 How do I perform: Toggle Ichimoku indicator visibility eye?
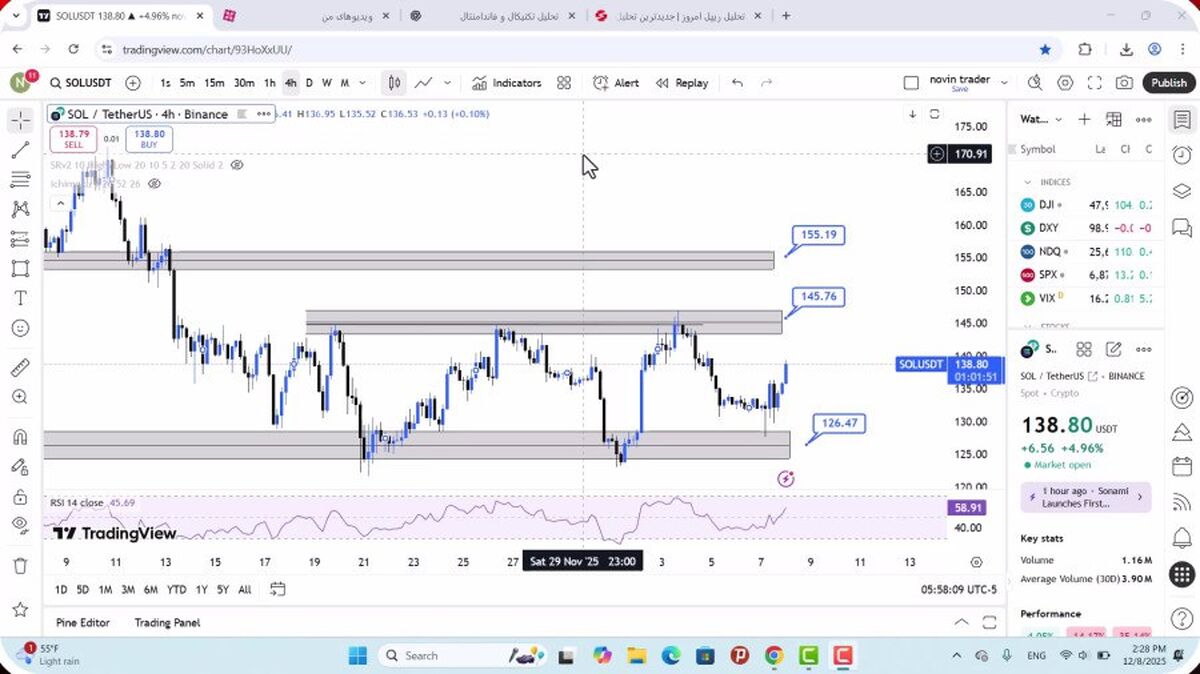(155, 184)
